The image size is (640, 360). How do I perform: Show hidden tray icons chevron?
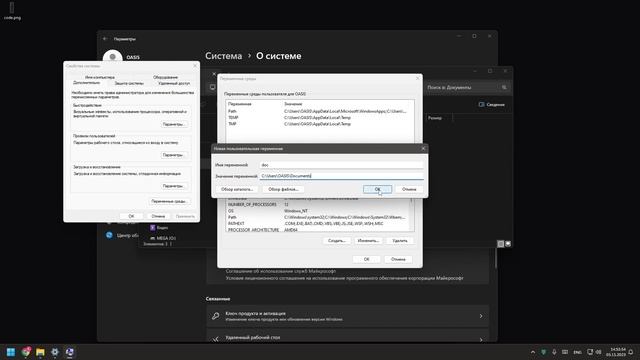(x=533, y=352)
